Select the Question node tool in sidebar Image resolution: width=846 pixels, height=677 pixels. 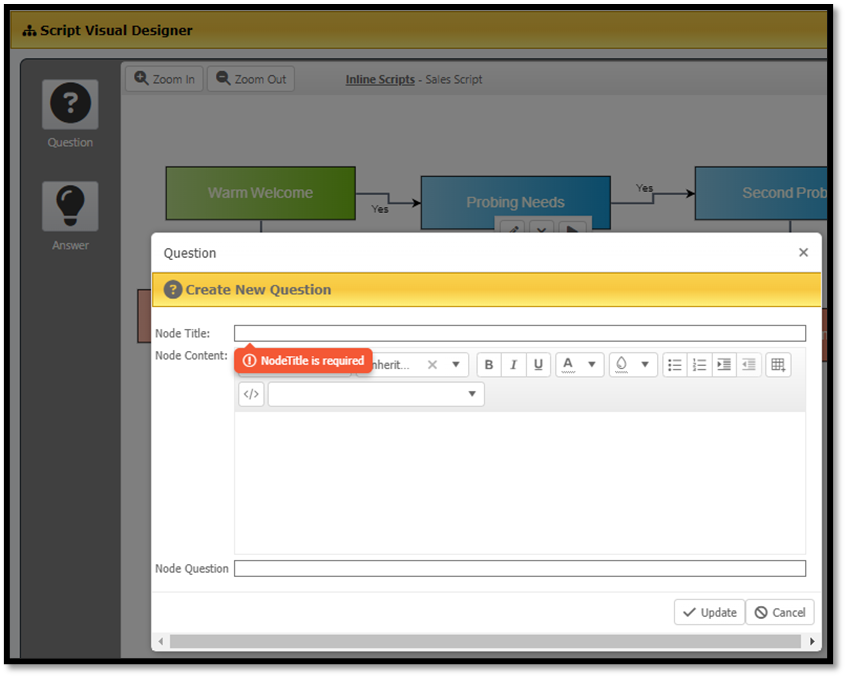point(70,104)
